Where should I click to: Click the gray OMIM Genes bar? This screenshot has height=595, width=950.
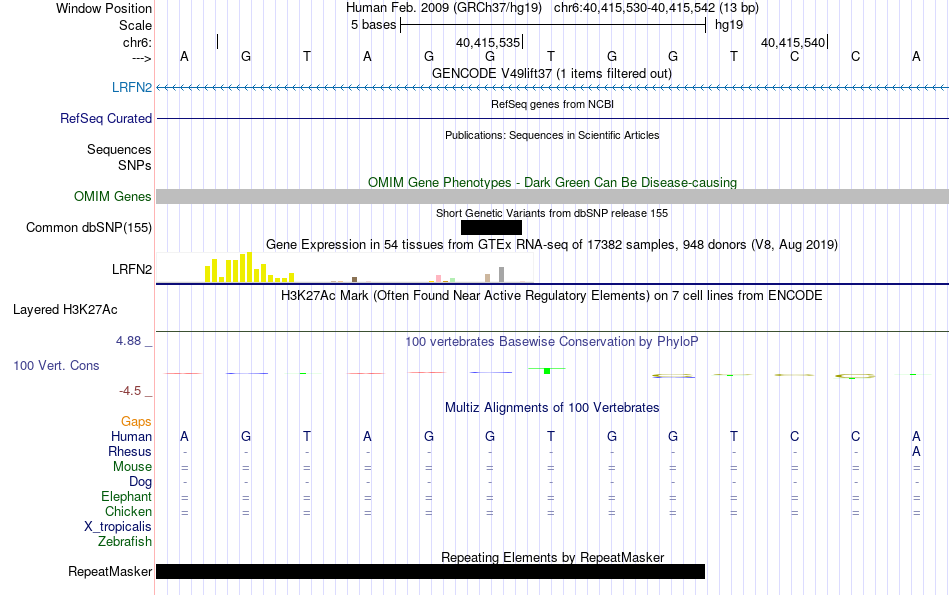click(x=553, y=196)
